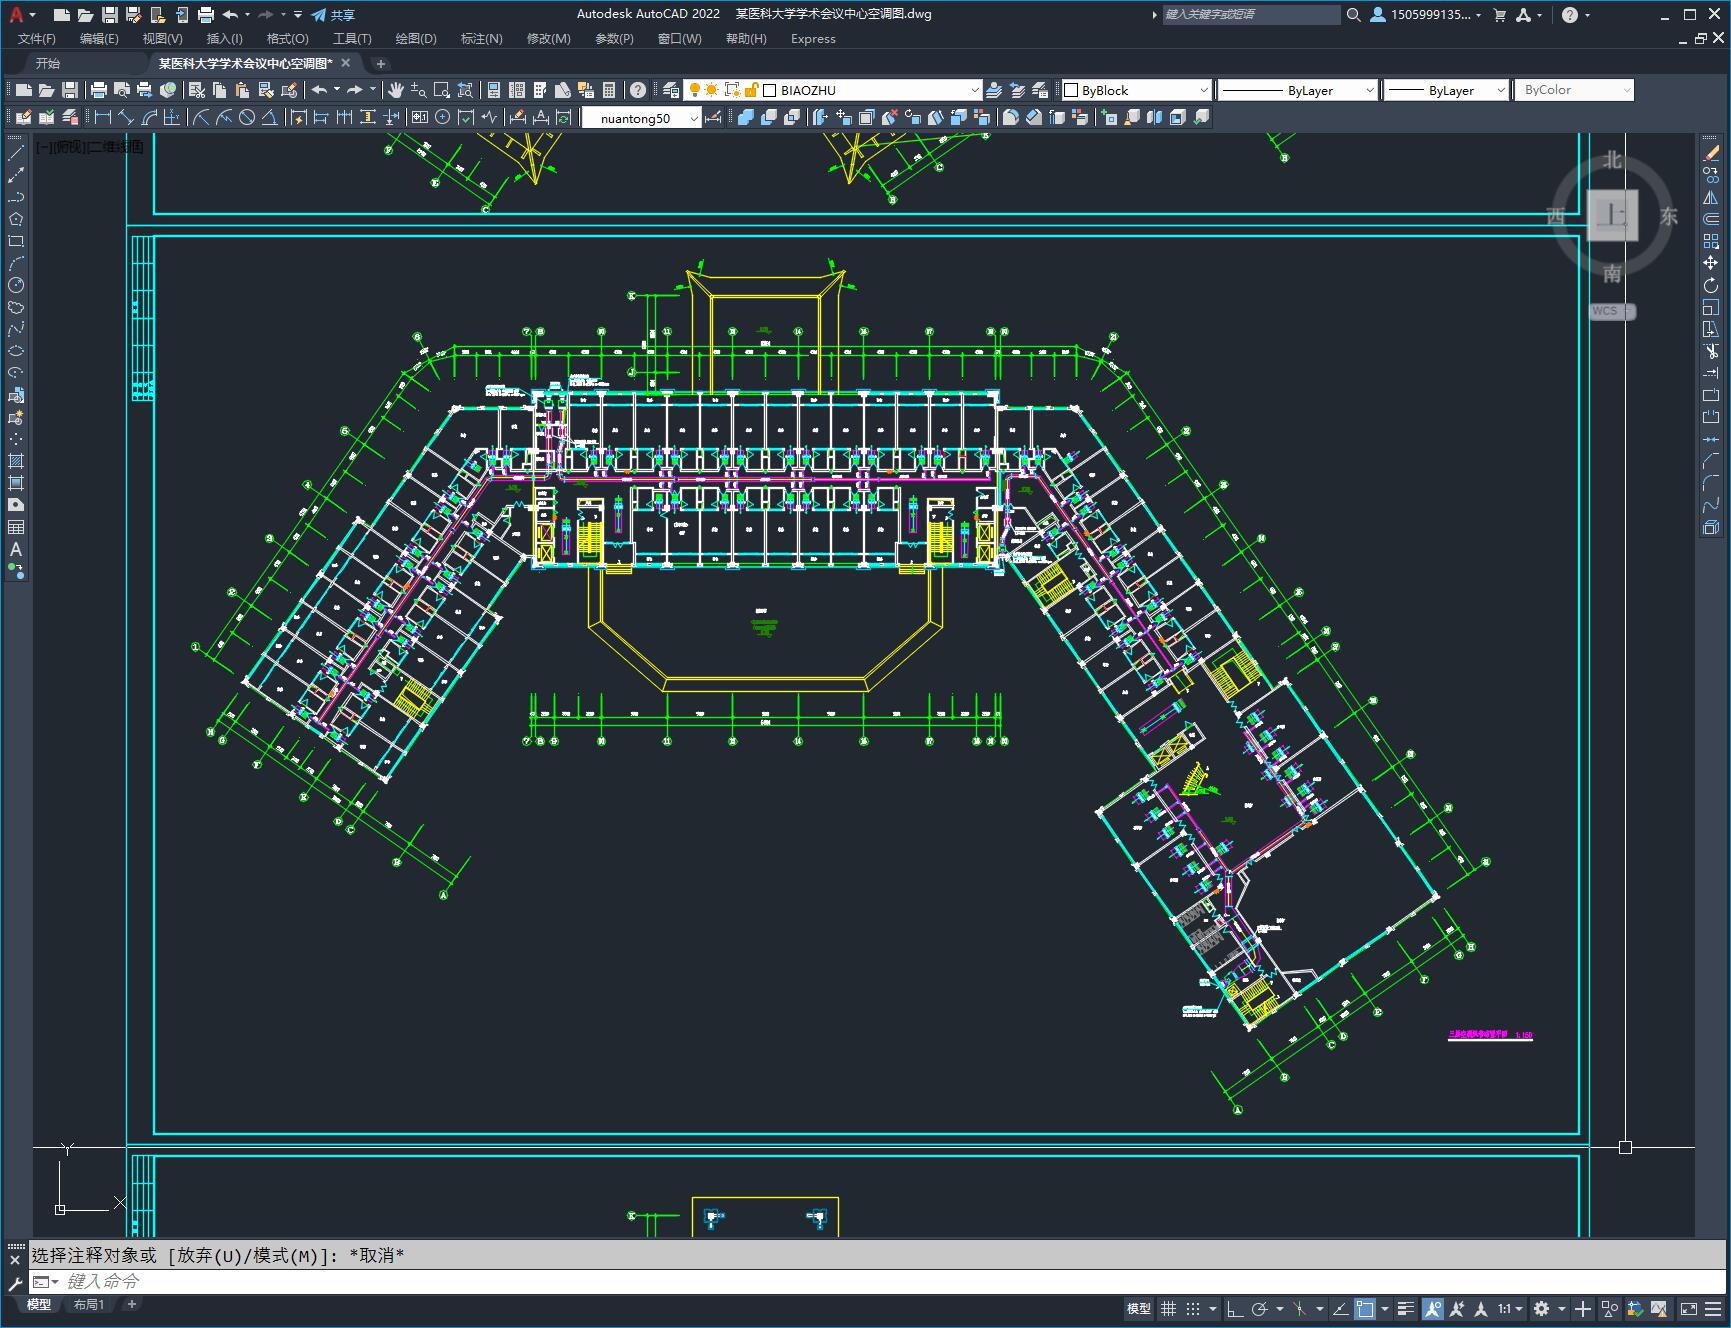
Task: Click the Open file icon in the quick access toolbar
Action: tap(85, 15)
